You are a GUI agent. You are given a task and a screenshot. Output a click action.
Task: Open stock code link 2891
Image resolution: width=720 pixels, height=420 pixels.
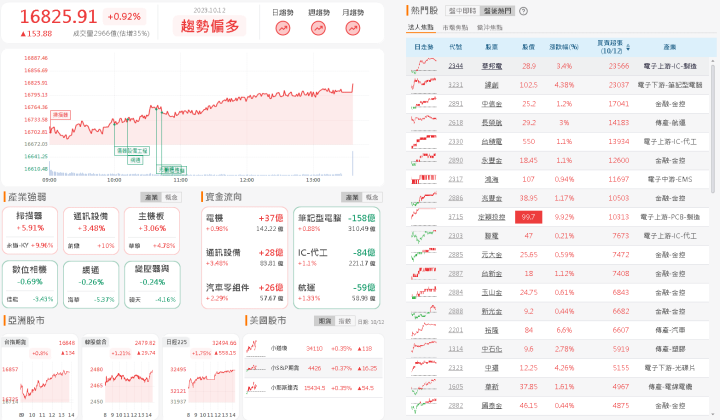click(456, 104)
